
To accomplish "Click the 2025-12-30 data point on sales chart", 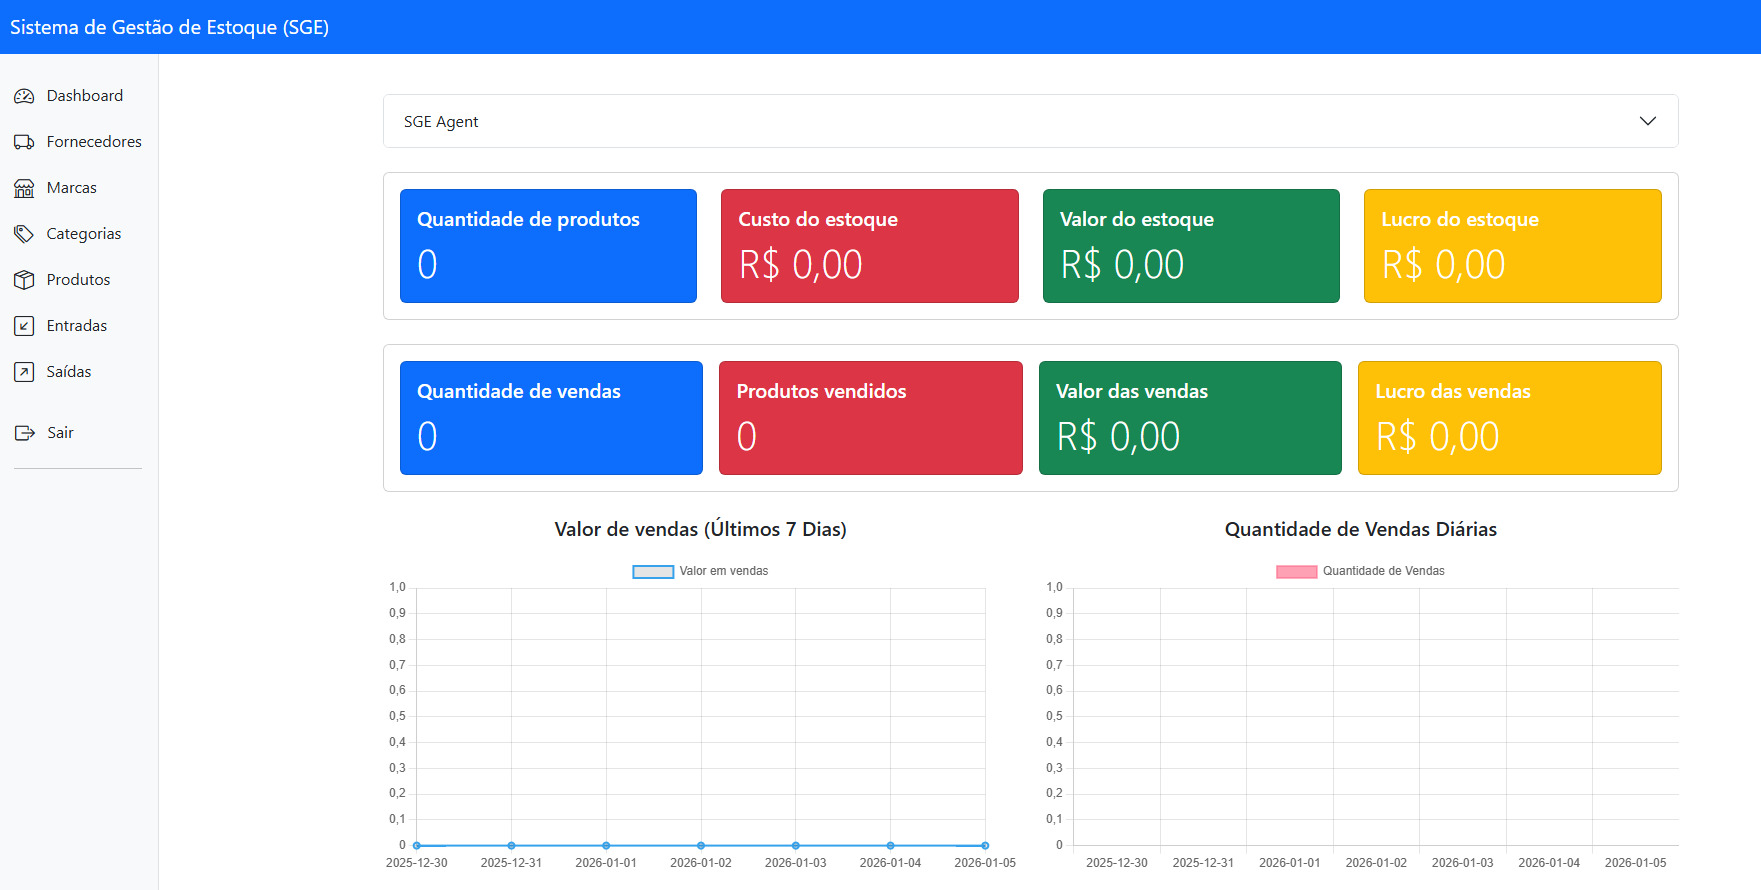I will 417,845.
